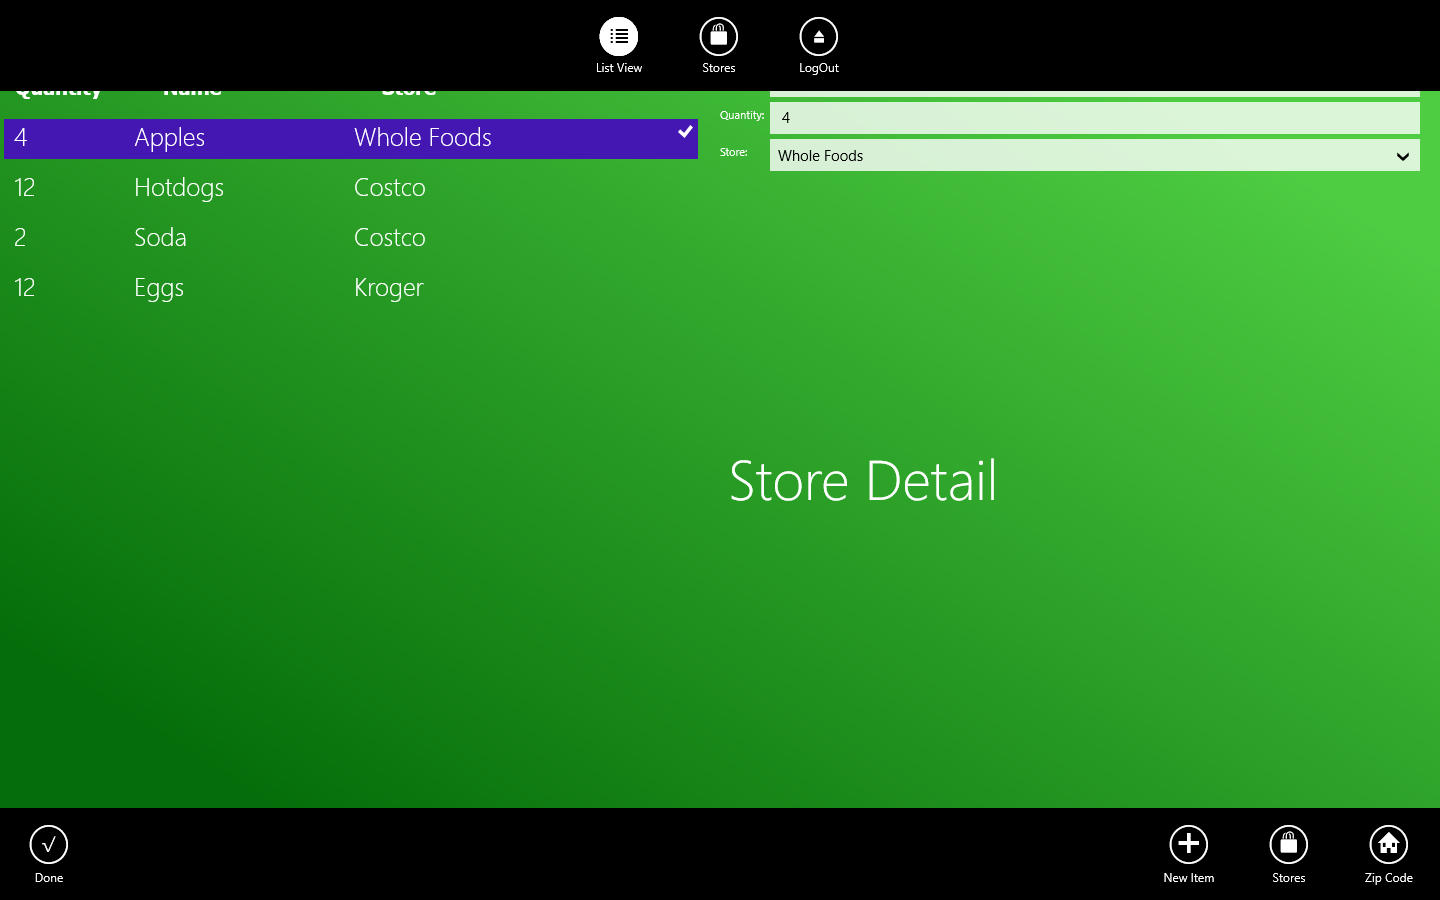Viewport: 1440px width, 900px height.
Task: Click the LogOut icon
Action: 819,37
